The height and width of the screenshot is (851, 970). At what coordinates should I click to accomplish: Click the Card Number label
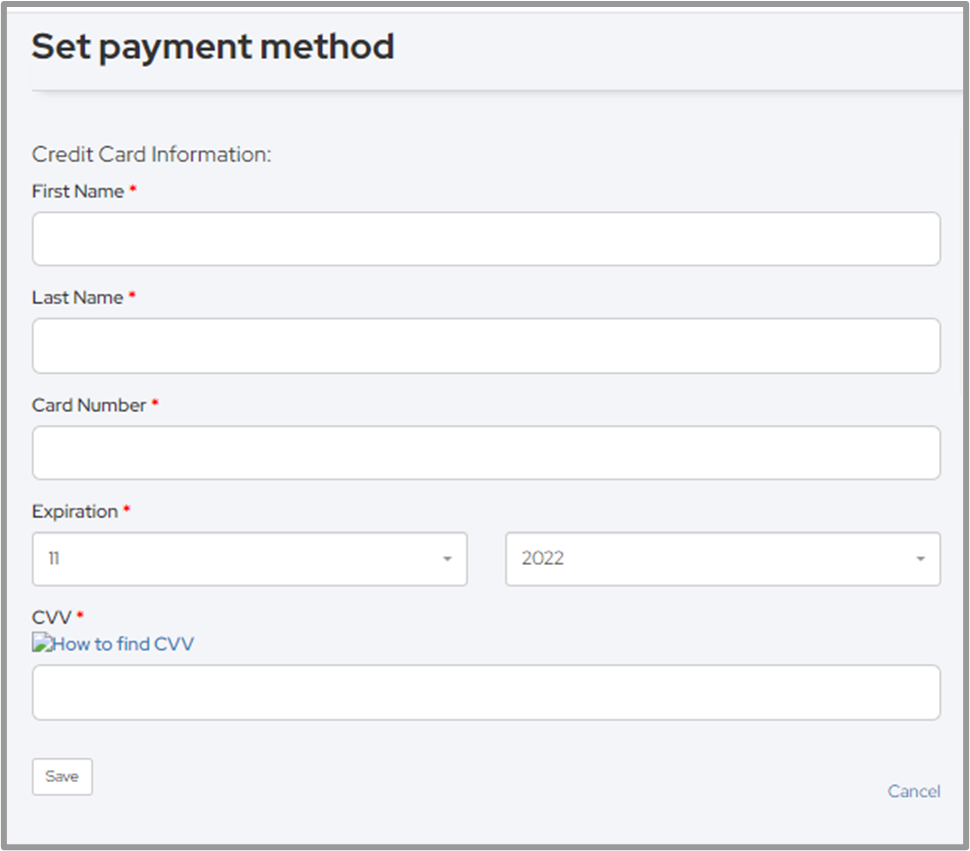[89, 405]
